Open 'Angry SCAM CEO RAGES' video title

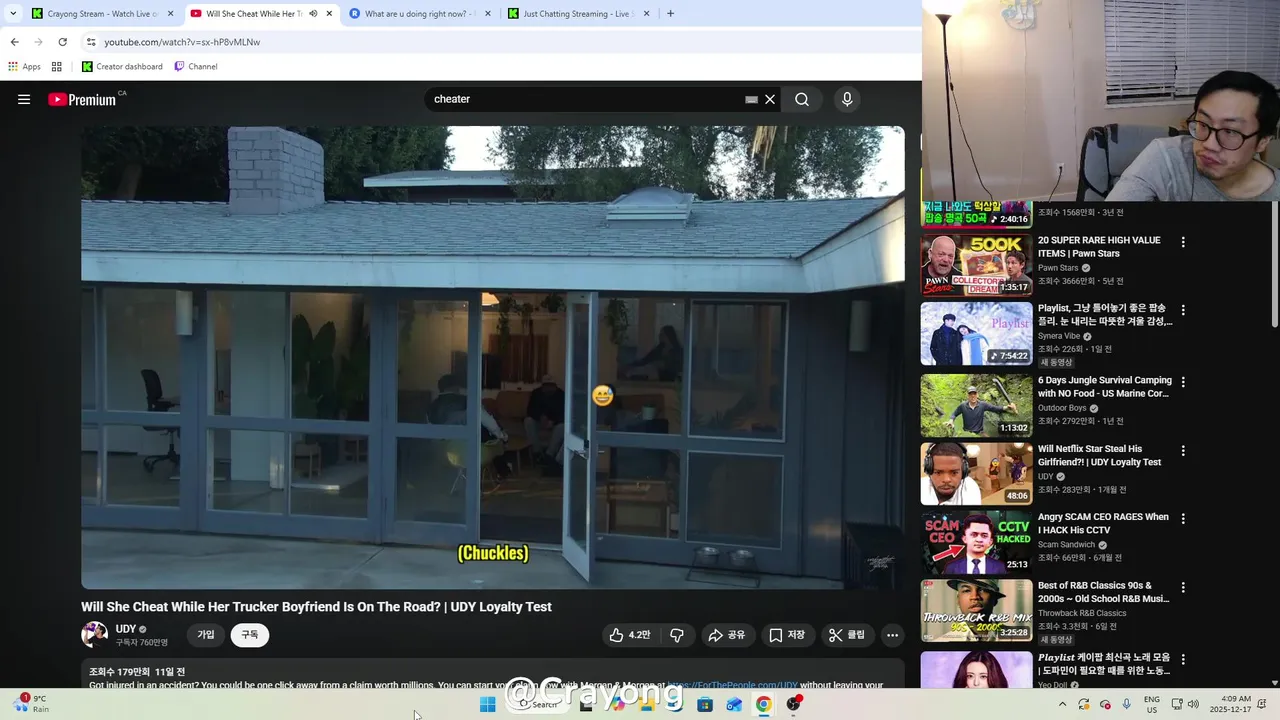[x=1103, y=524]
